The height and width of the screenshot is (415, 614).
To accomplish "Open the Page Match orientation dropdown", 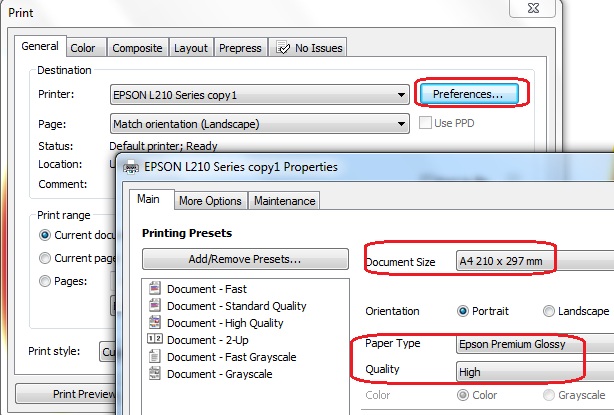I will [260, 124].
